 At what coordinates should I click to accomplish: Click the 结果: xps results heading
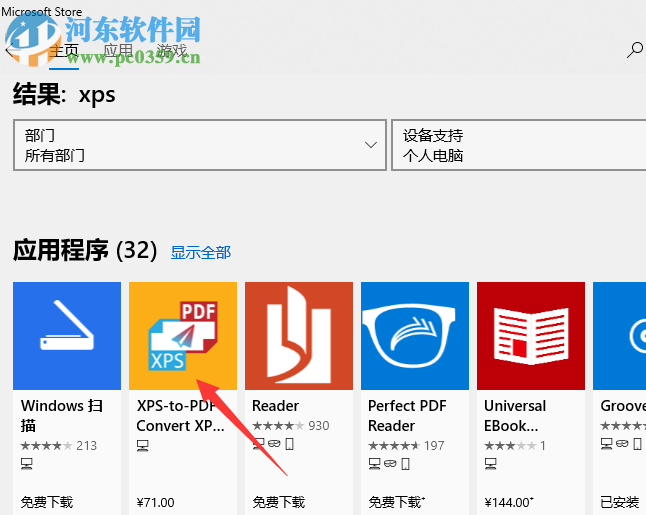pyautogui.click(x=64, y=94)
